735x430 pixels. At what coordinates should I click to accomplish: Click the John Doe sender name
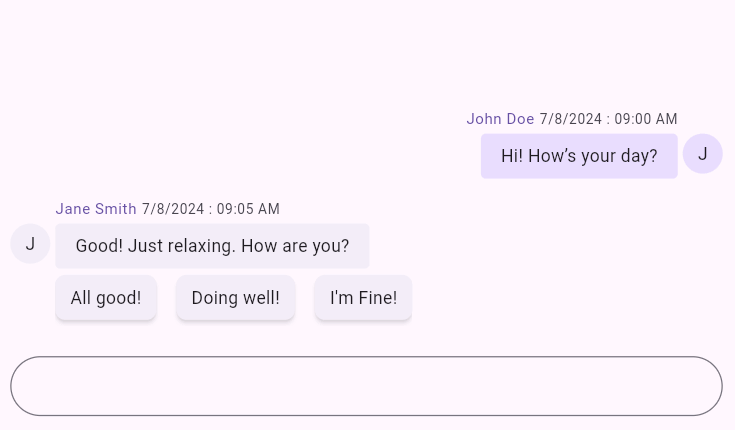[500, 119]
